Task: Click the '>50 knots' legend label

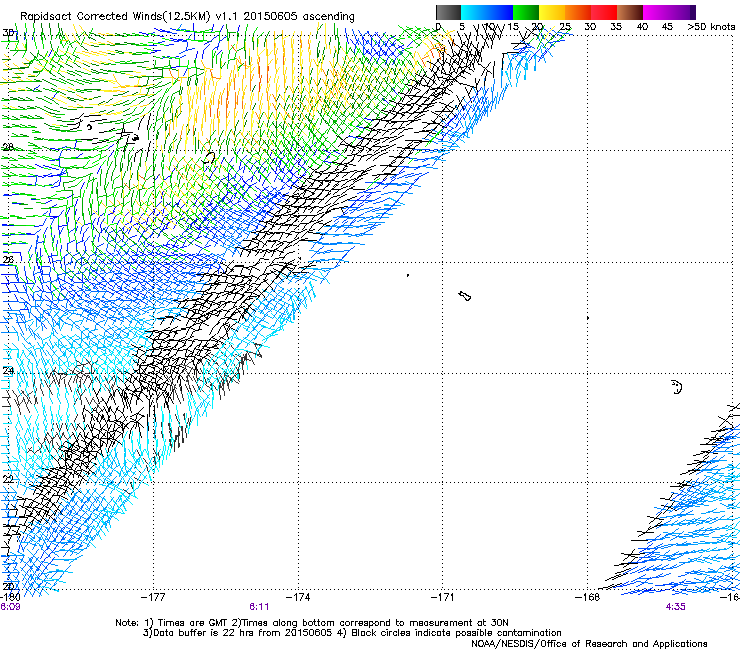Action: pos(711,27)
